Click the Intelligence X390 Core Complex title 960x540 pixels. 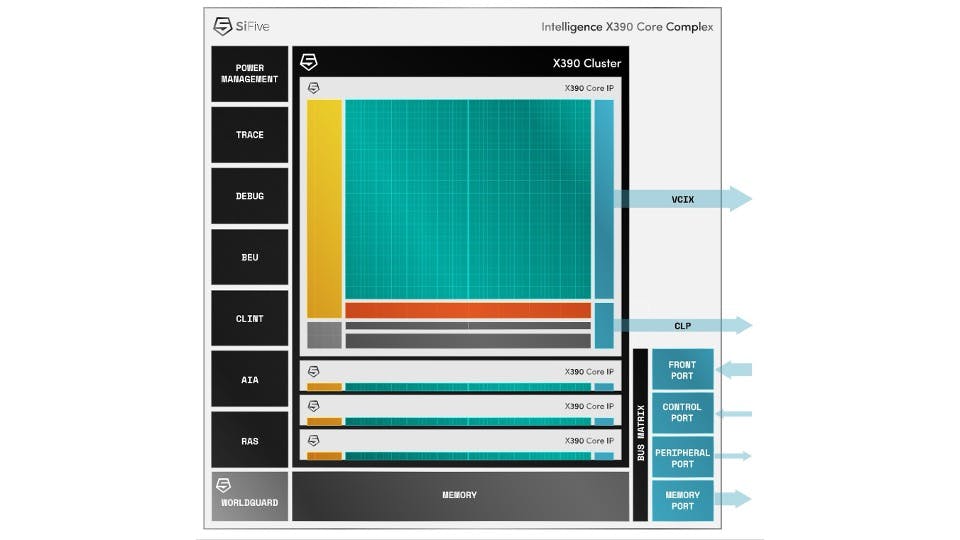pyautogui.click(x=627, y=27)
